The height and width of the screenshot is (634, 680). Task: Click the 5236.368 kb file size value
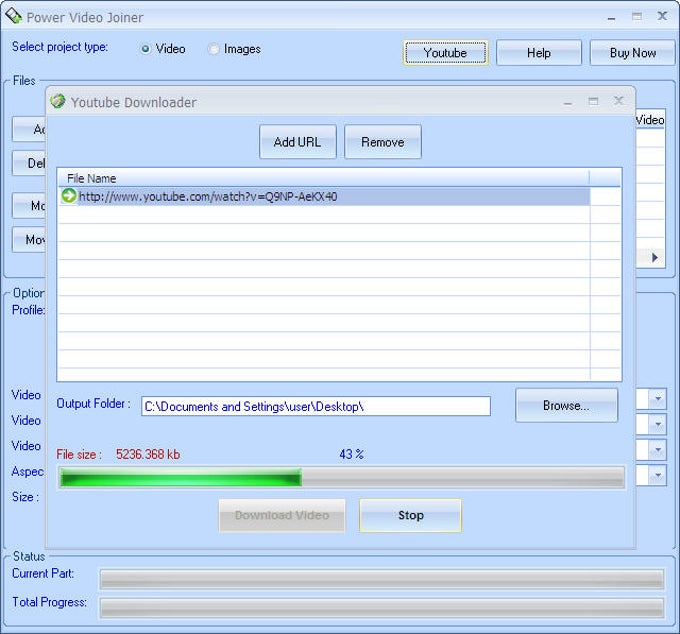tap(148, 454)
